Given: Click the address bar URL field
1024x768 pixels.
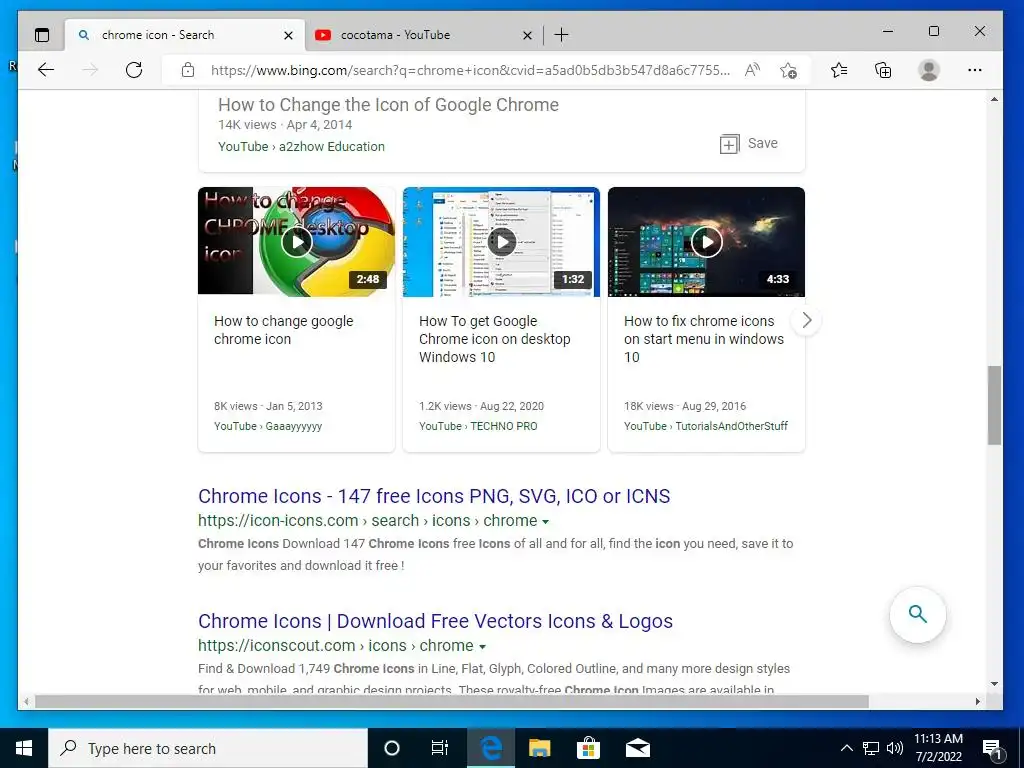Looking at the screenshot, I should [x=470, y=71].
